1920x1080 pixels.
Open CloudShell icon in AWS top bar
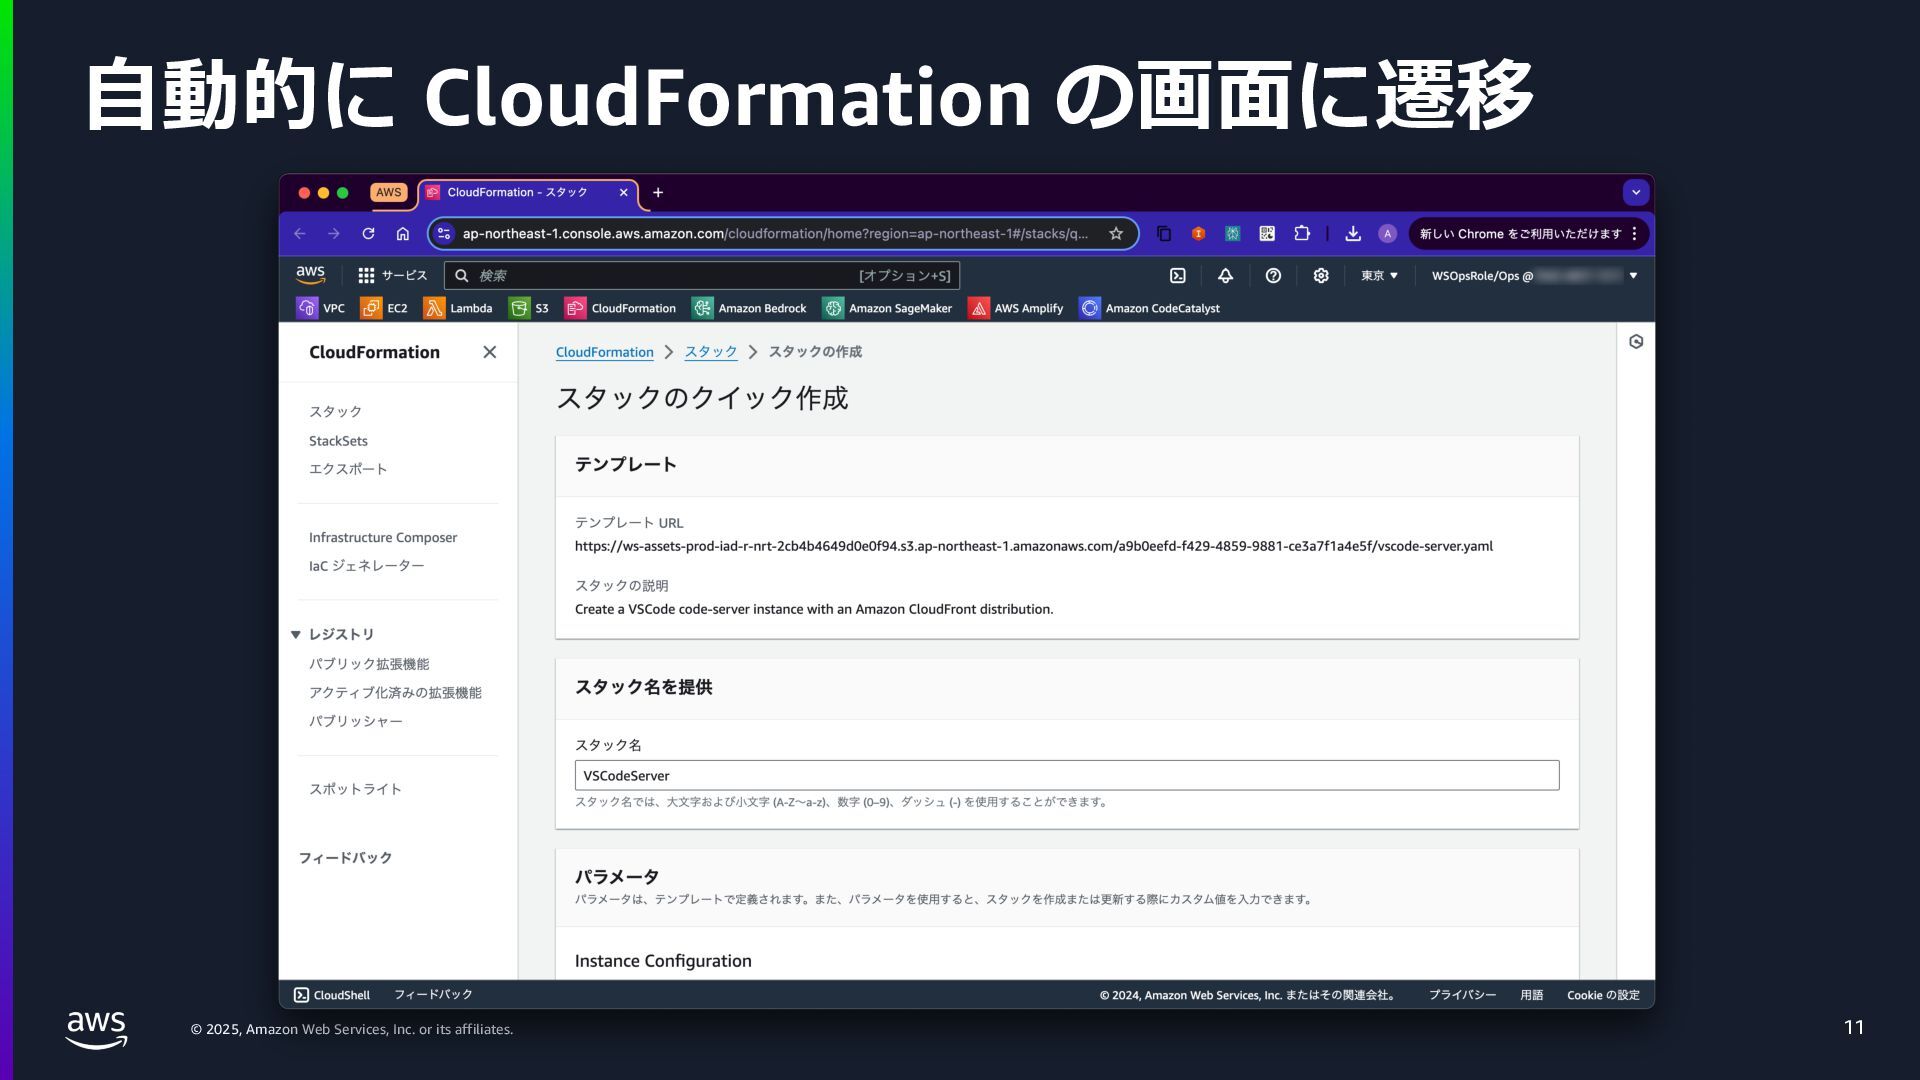(x=1177, y=276)
